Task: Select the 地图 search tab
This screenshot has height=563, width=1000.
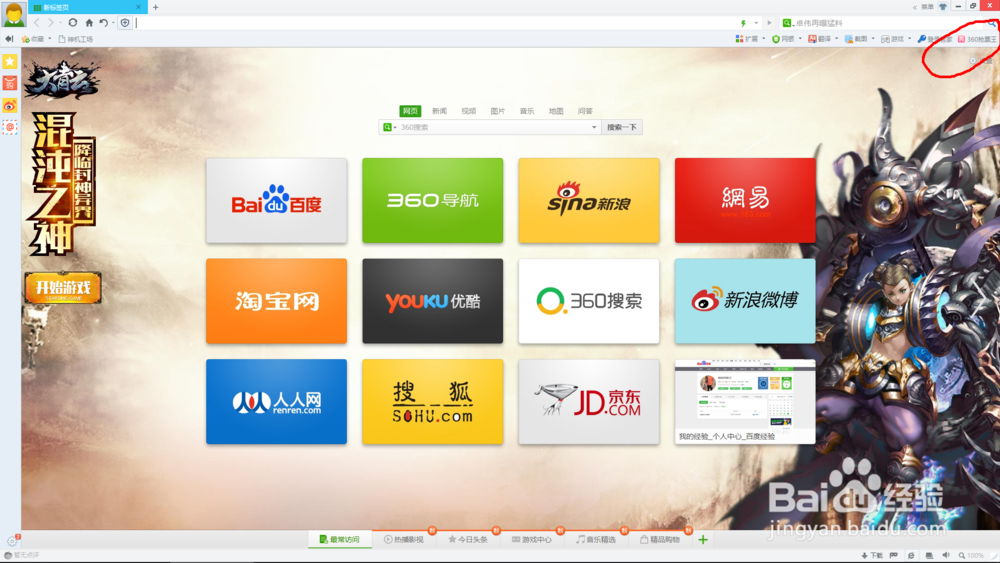Action: (556, 111)
